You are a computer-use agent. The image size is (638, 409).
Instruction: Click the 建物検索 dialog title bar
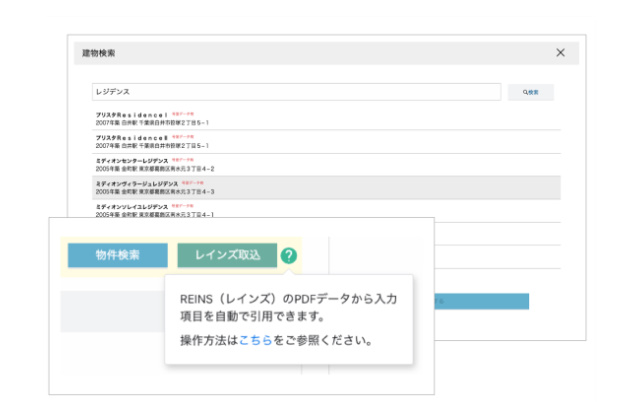coord(300,53)
